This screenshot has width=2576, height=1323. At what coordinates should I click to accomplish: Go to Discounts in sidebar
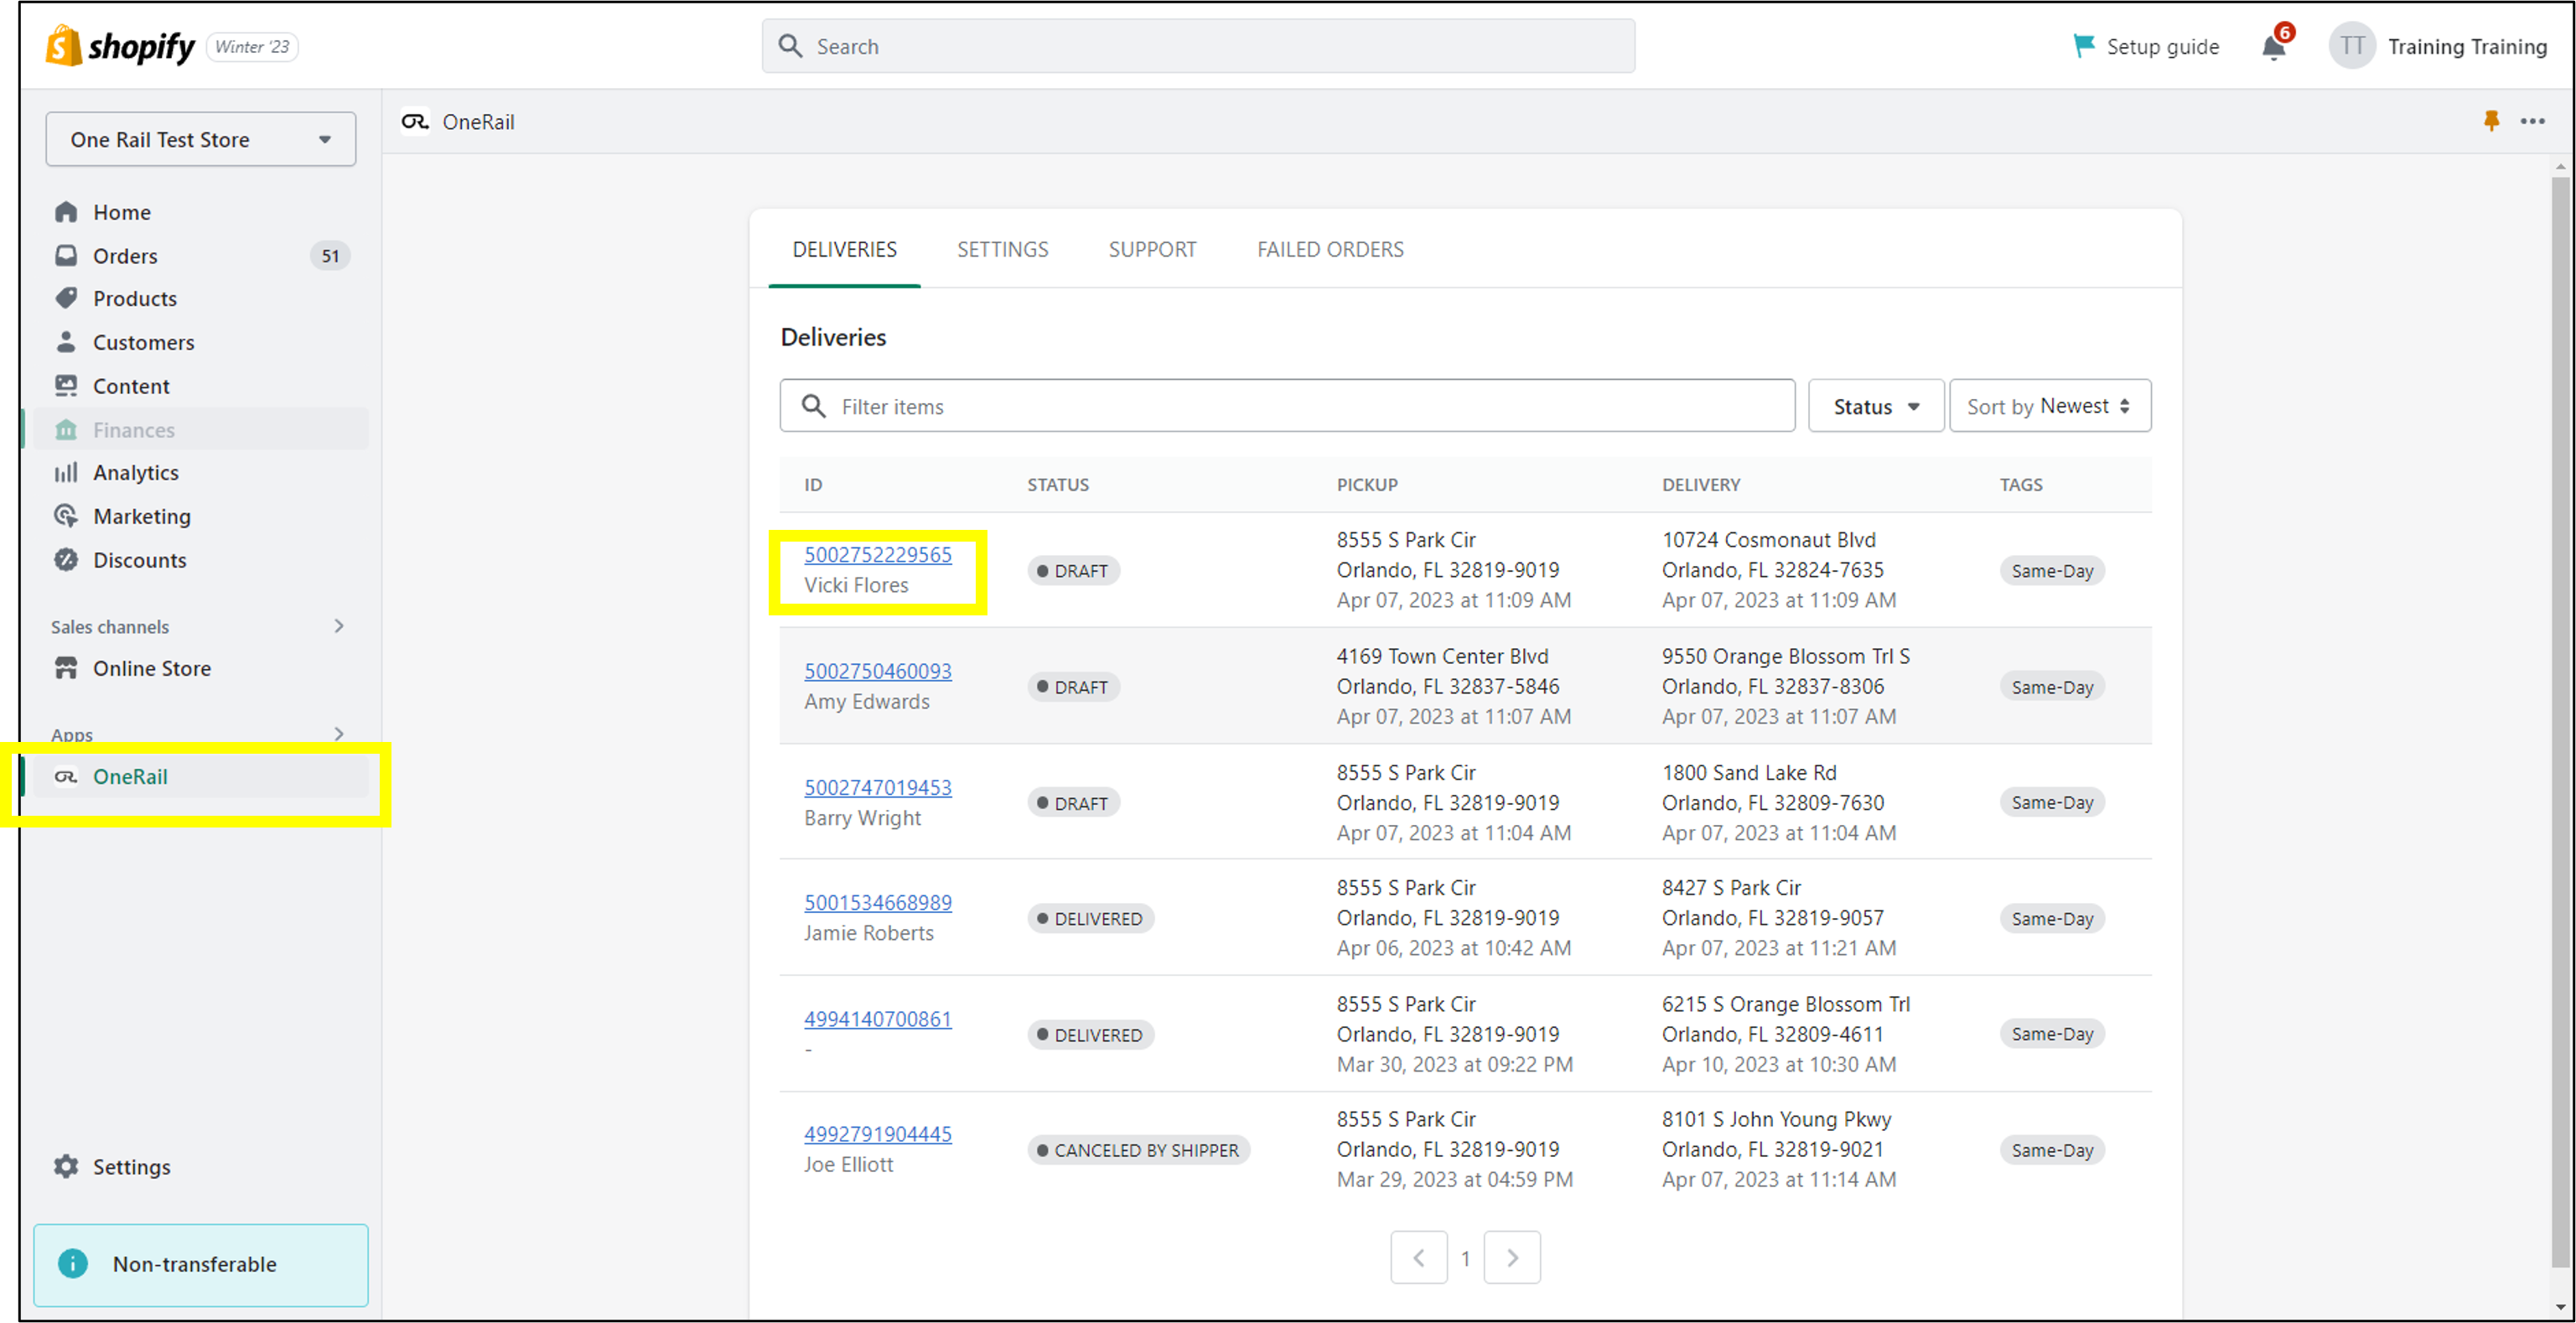pos(139,560)
